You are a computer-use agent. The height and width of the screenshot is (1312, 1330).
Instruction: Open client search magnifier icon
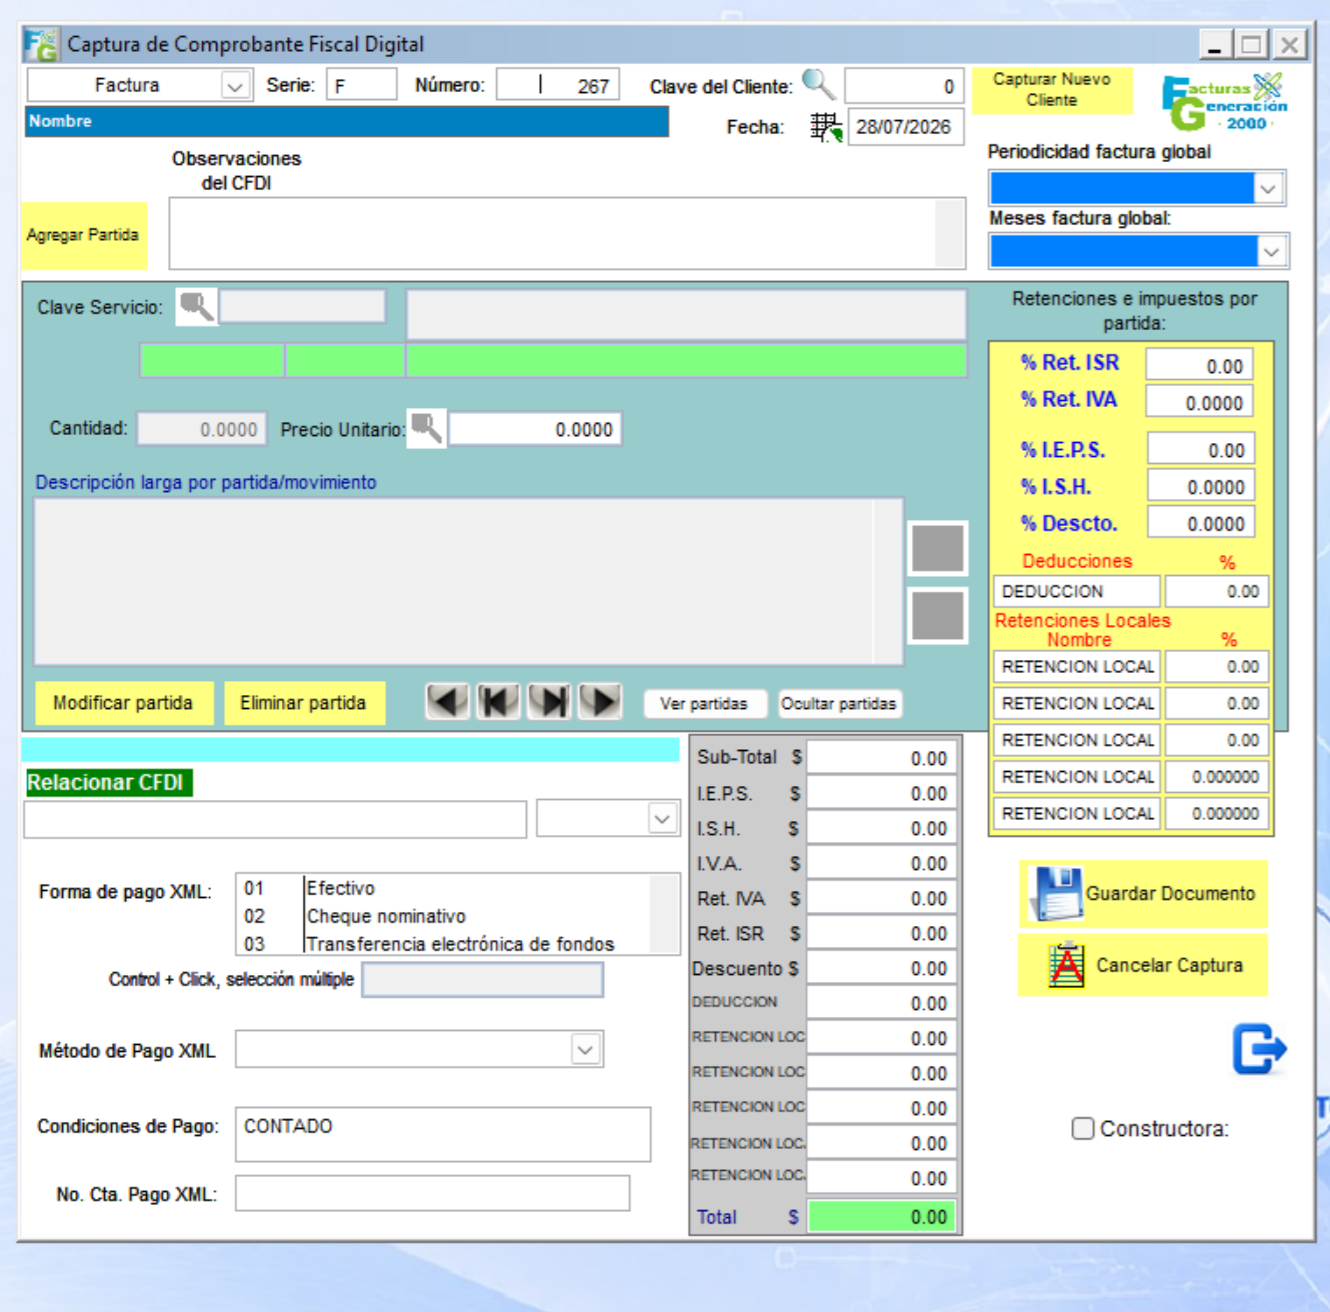tap(819, 85)
